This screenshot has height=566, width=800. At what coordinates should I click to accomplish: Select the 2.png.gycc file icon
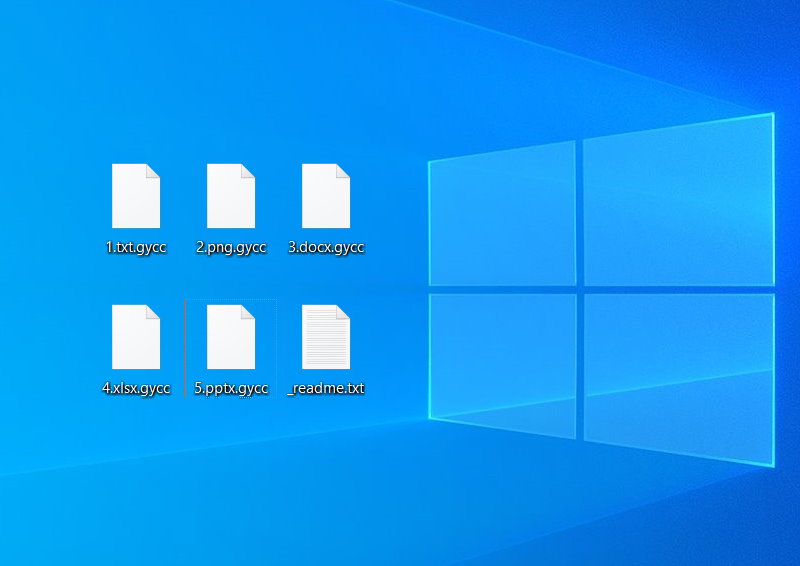pyautogui.click(x=231, y=196)
